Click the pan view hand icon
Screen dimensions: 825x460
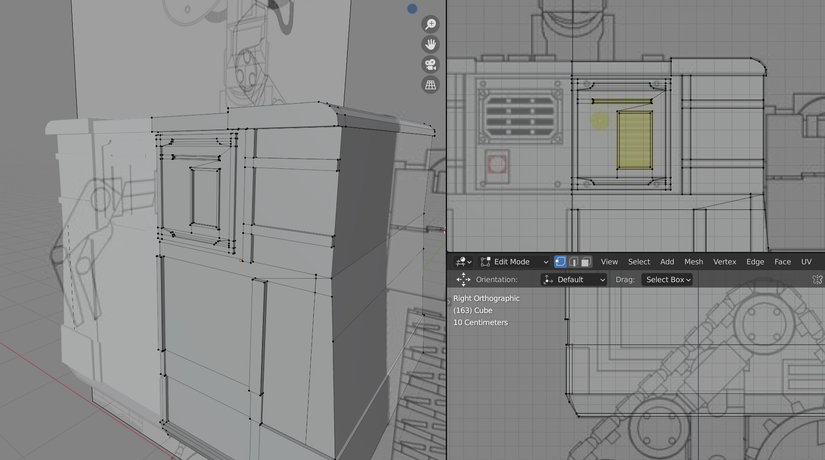430,44
